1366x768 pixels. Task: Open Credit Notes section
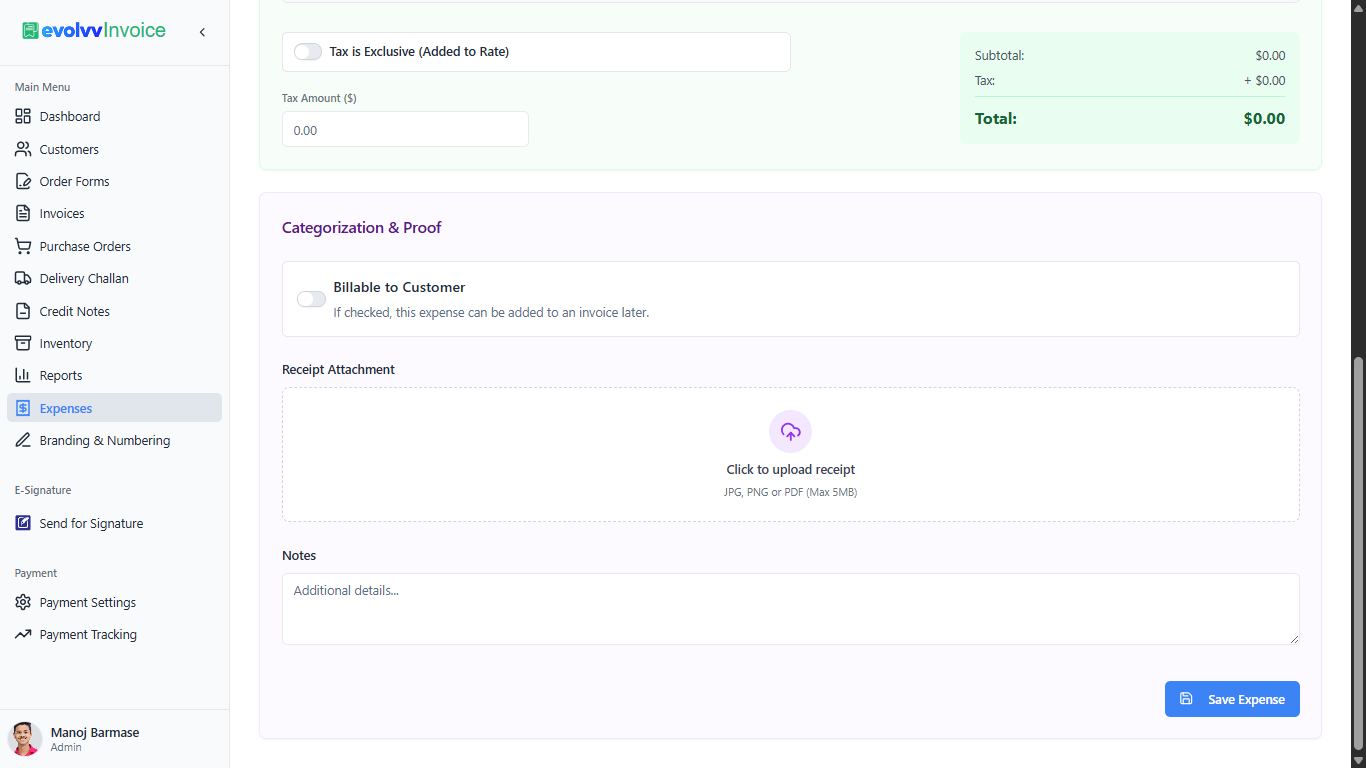(x=114, y=311)
